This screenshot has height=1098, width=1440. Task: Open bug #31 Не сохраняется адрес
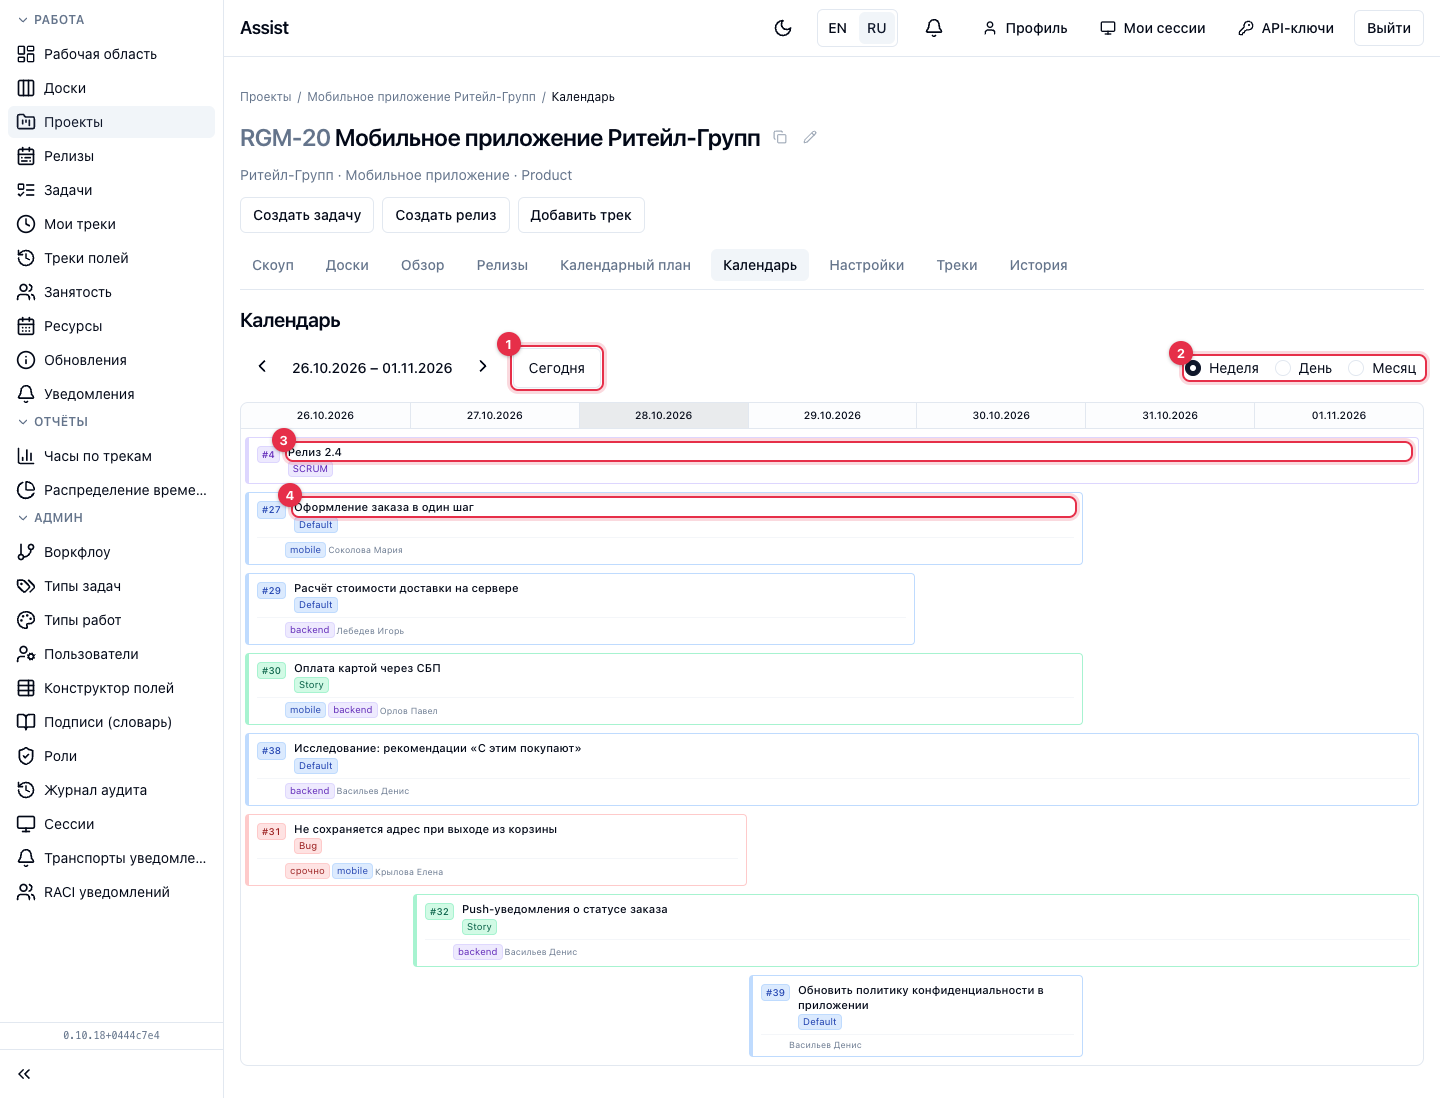click(497, 850)
